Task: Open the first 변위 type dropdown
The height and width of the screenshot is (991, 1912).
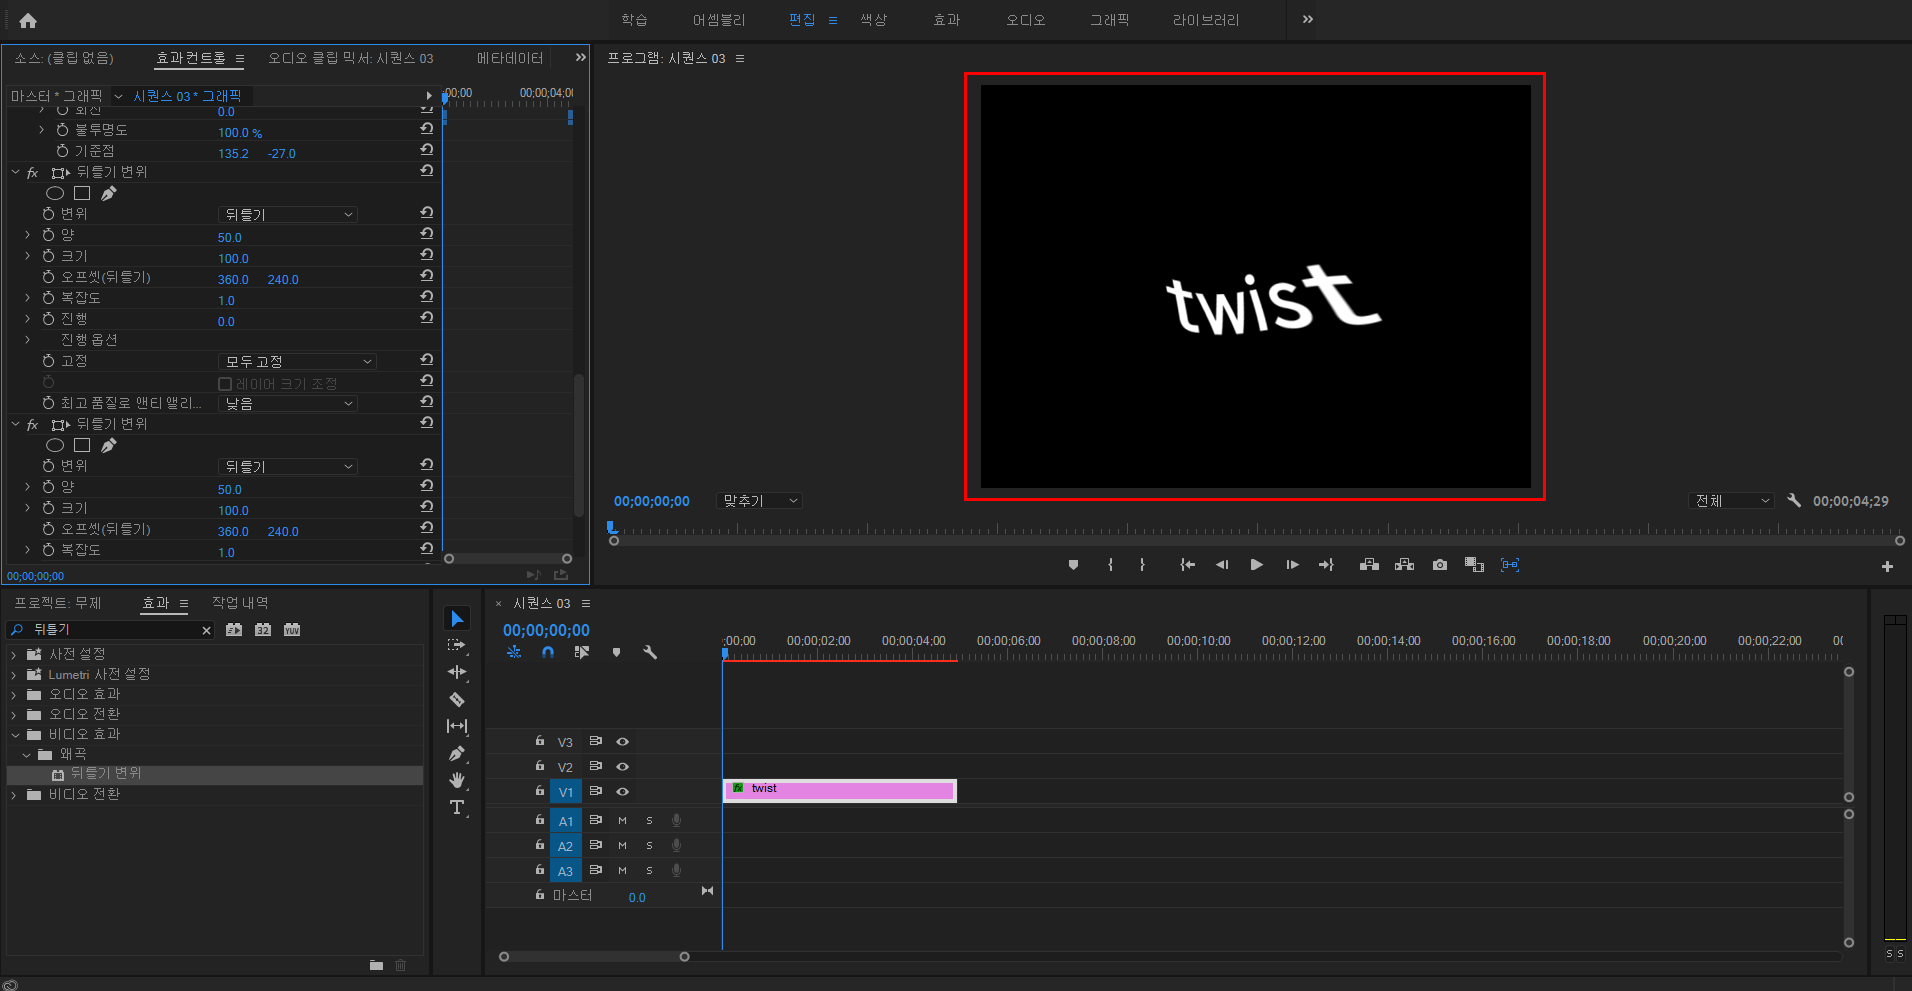Action: 287,214
